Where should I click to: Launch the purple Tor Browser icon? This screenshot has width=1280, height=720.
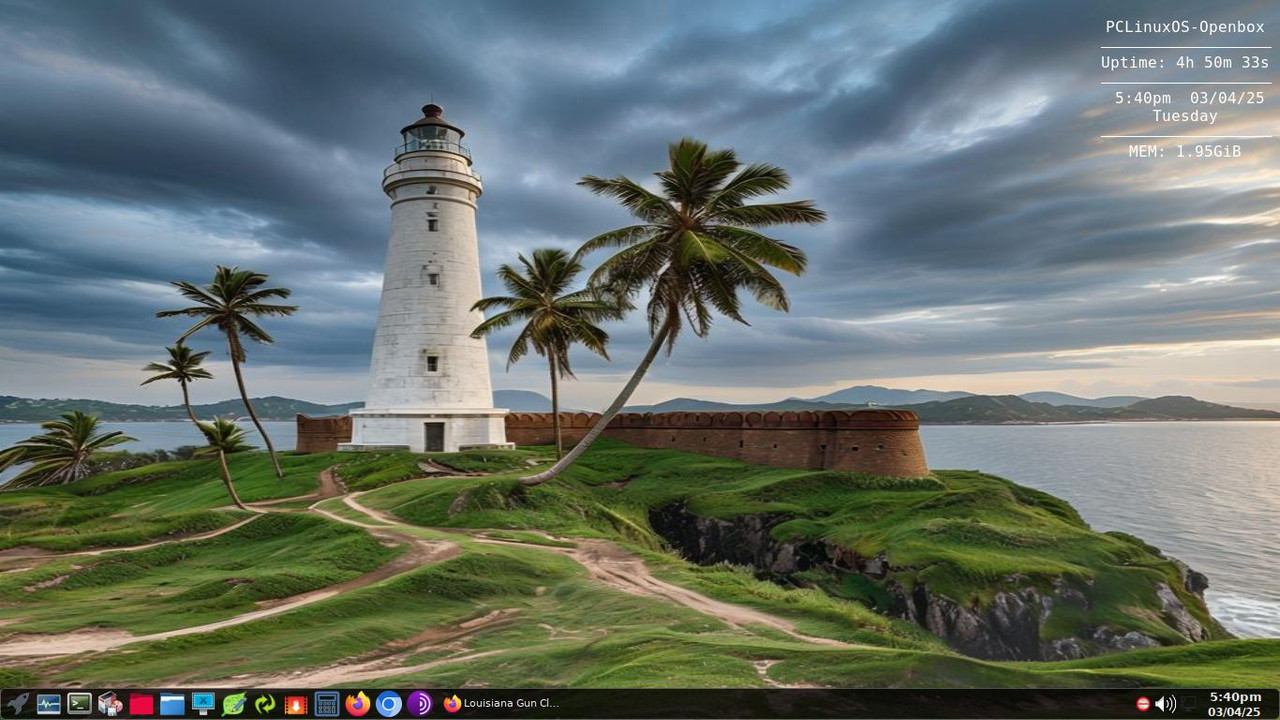pos(420,704)
